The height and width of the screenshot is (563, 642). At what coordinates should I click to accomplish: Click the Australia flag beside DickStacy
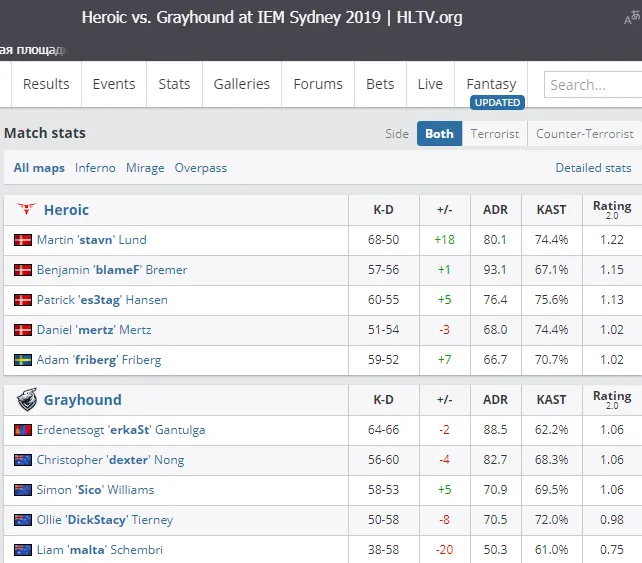tap(23, 520)
